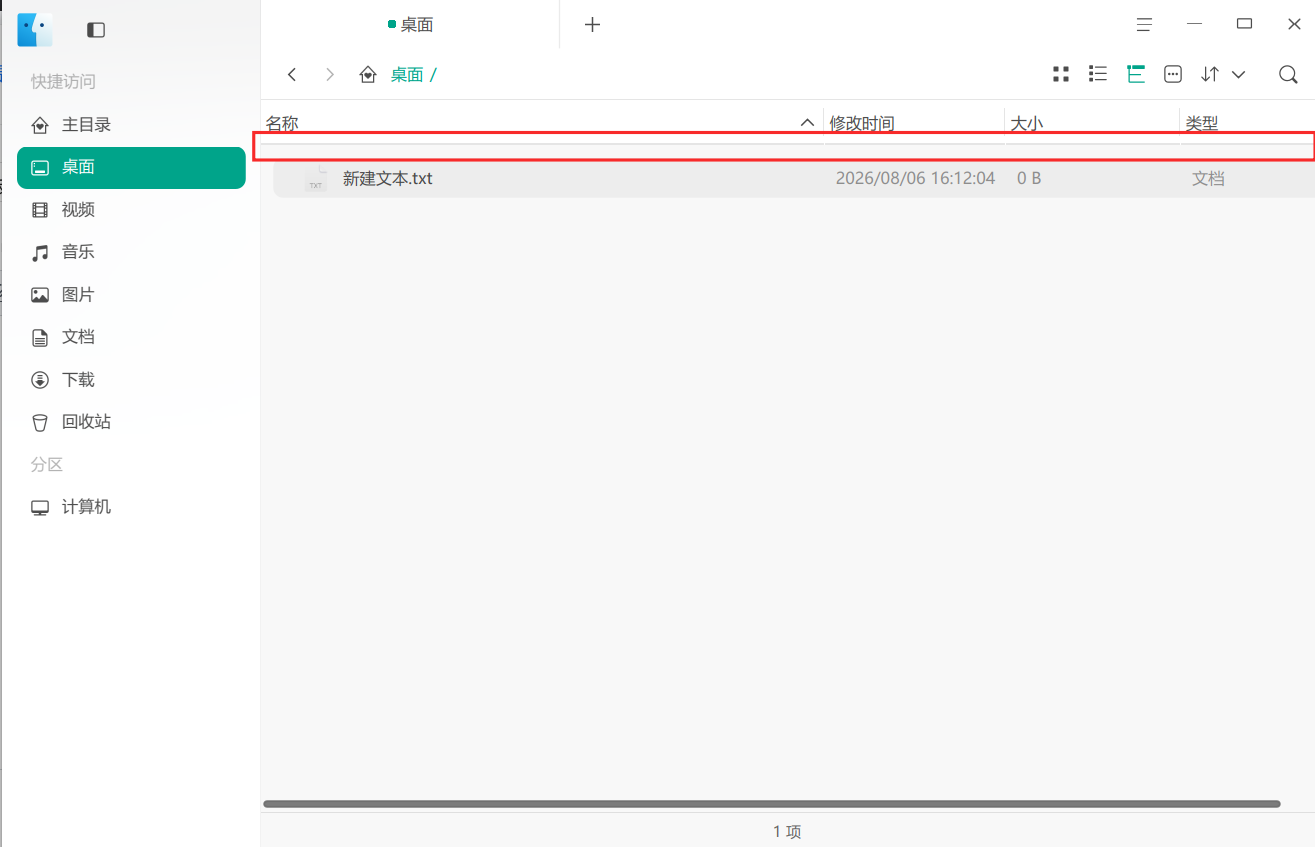Click the home icon in address bar
The height and width of the screenshot is (847, 1315).
[368, 75]
